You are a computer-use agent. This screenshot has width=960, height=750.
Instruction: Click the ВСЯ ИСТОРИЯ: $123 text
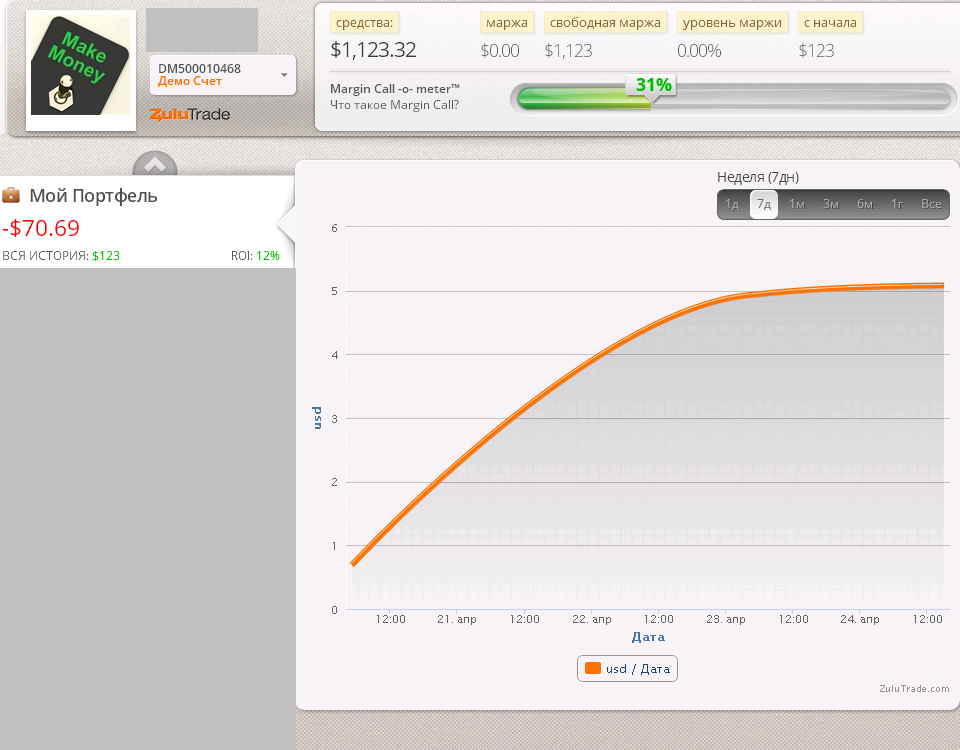pyautogui.click(x=61, y=256)
